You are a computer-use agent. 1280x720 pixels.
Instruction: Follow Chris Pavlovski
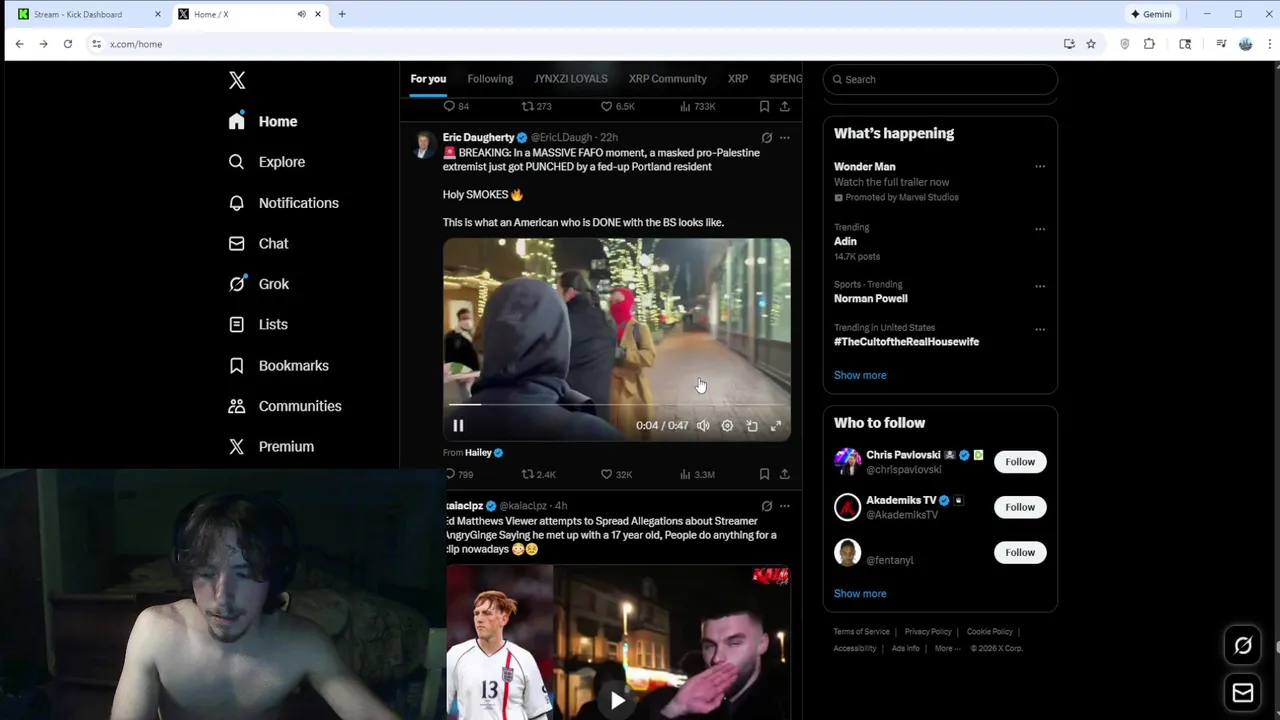pos(1020,462)
